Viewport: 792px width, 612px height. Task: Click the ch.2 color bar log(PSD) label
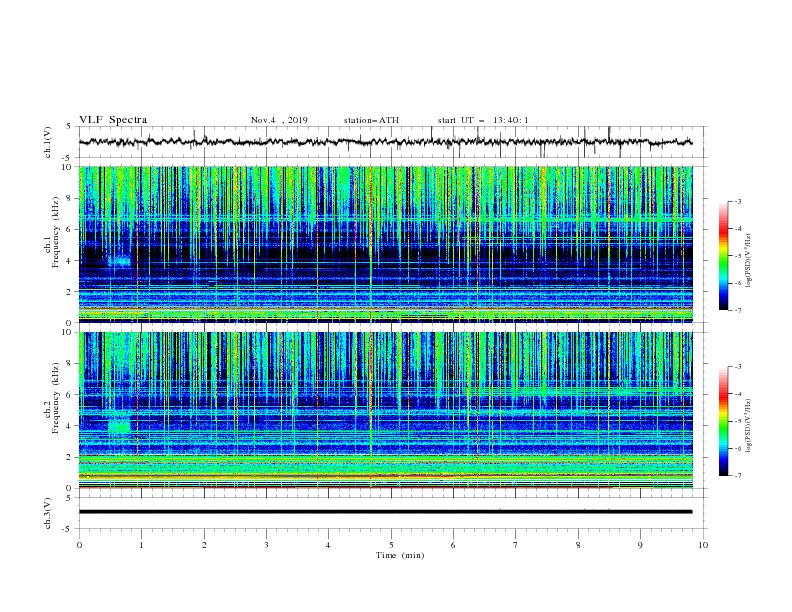tap(749, 425)
